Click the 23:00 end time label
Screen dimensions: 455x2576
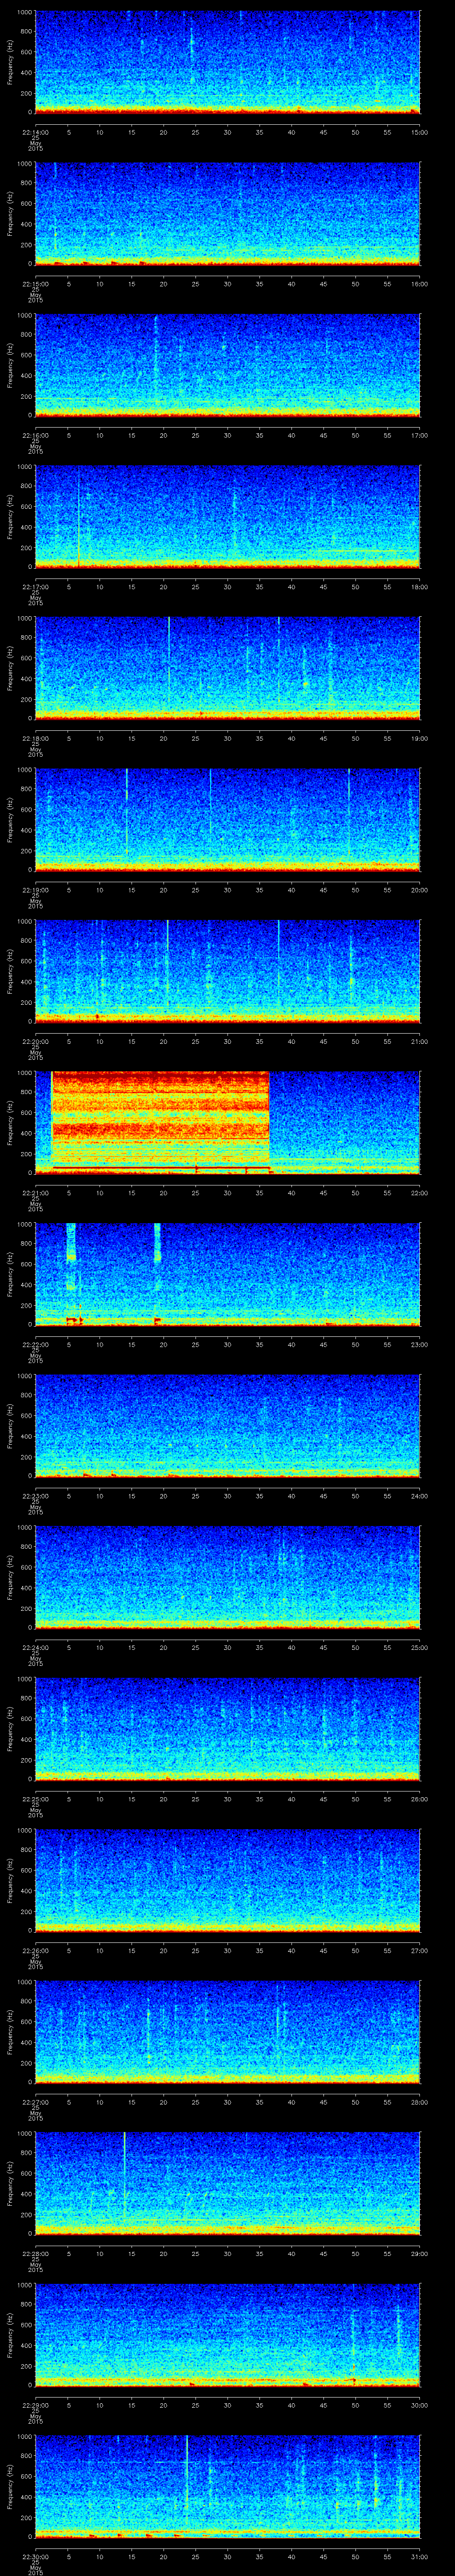[419, 1344]
